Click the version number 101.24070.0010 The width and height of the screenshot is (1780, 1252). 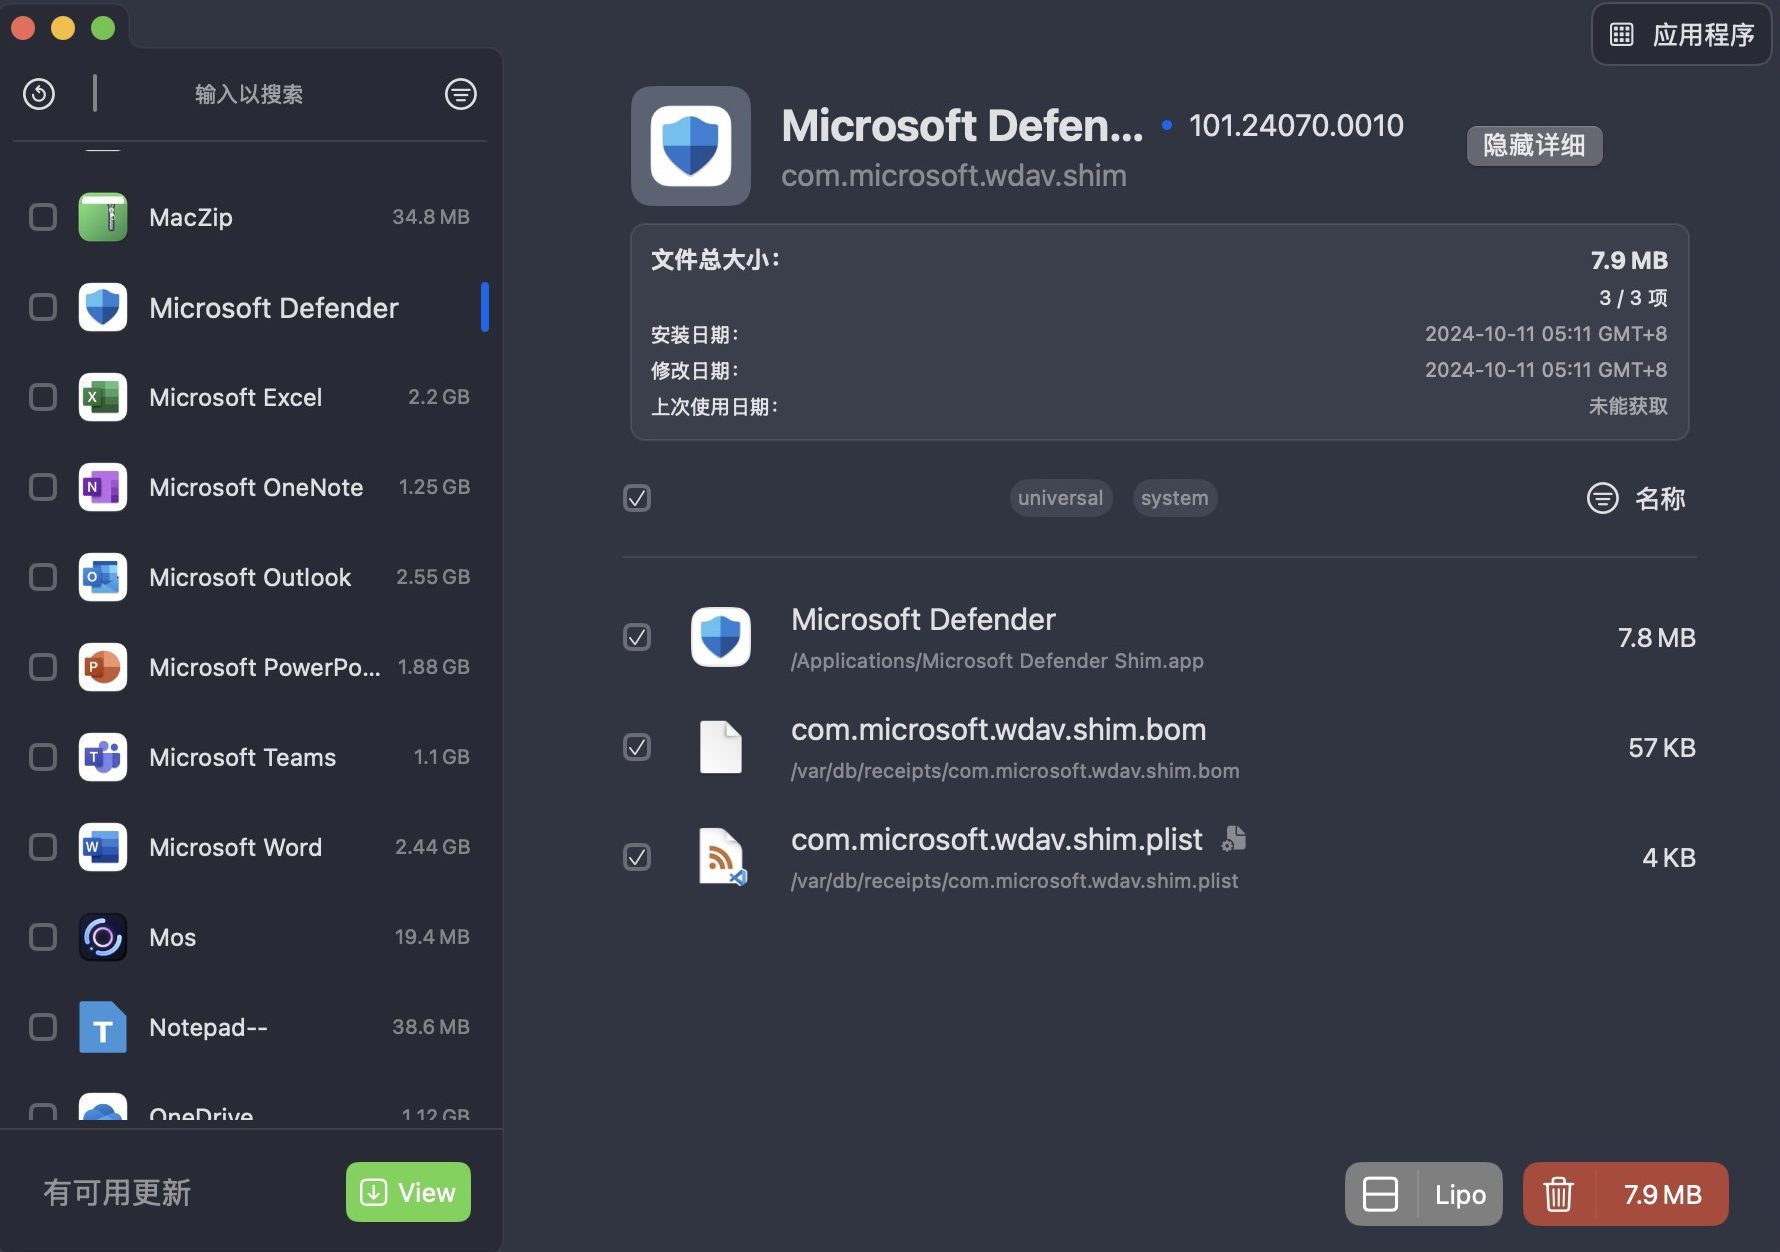(1296, 126)
